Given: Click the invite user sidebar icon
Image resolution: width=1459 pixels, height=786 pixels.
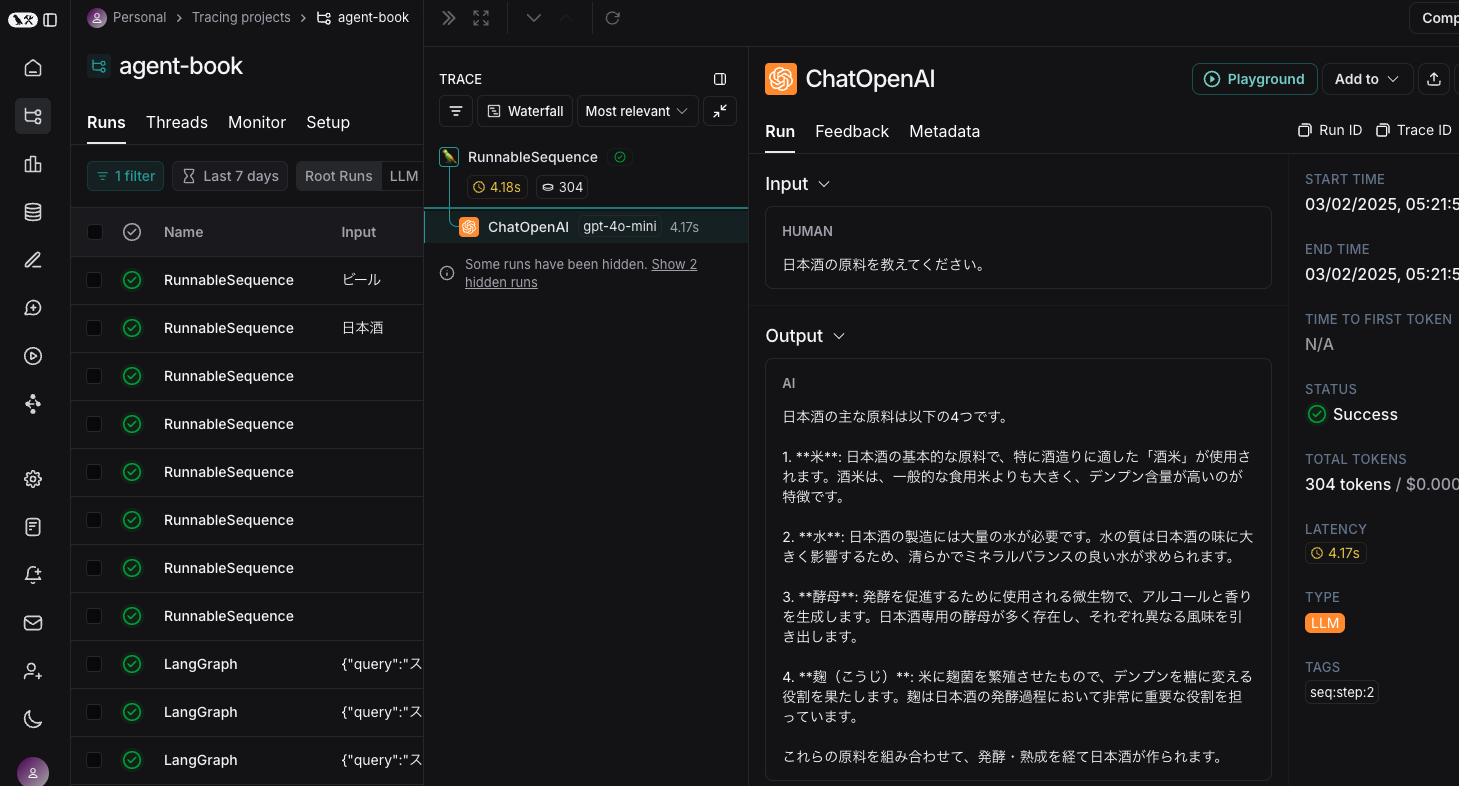Looking at the screenshot, I should coord(33,670).
